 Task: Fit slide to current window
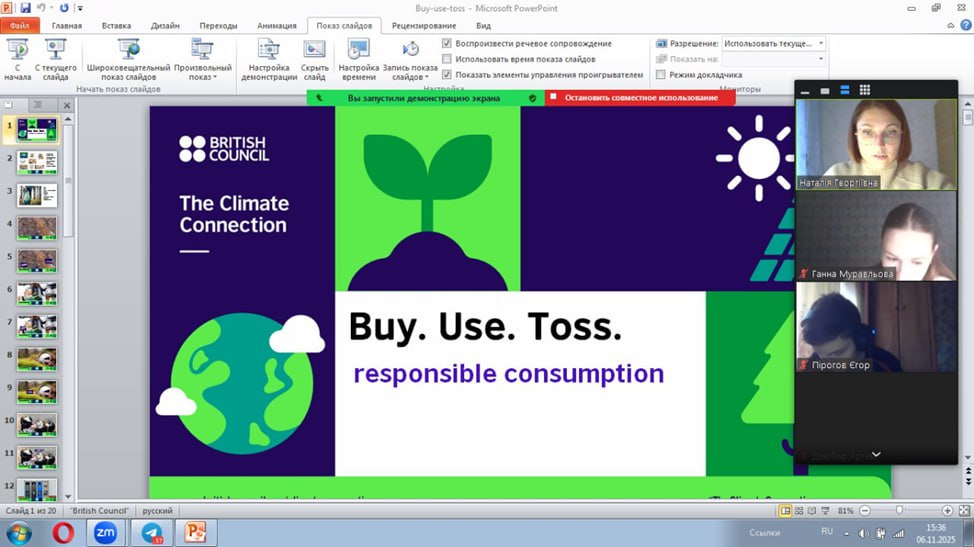click(x=964, y=510)
